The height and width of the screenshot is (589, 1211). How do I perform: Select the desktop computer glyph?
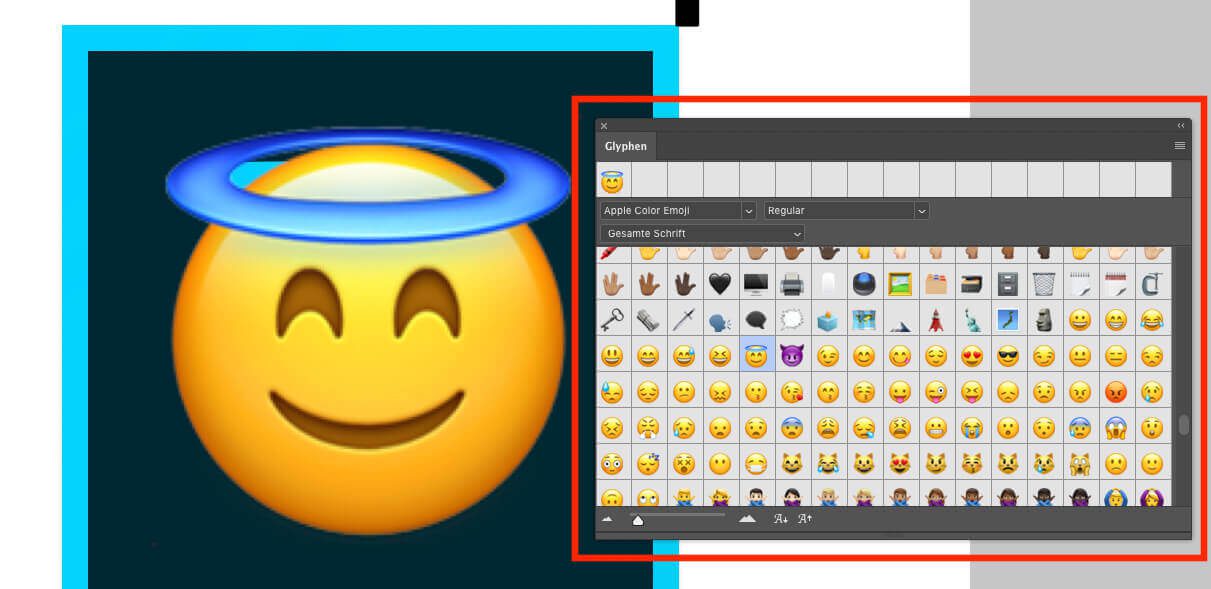[756, 285]
